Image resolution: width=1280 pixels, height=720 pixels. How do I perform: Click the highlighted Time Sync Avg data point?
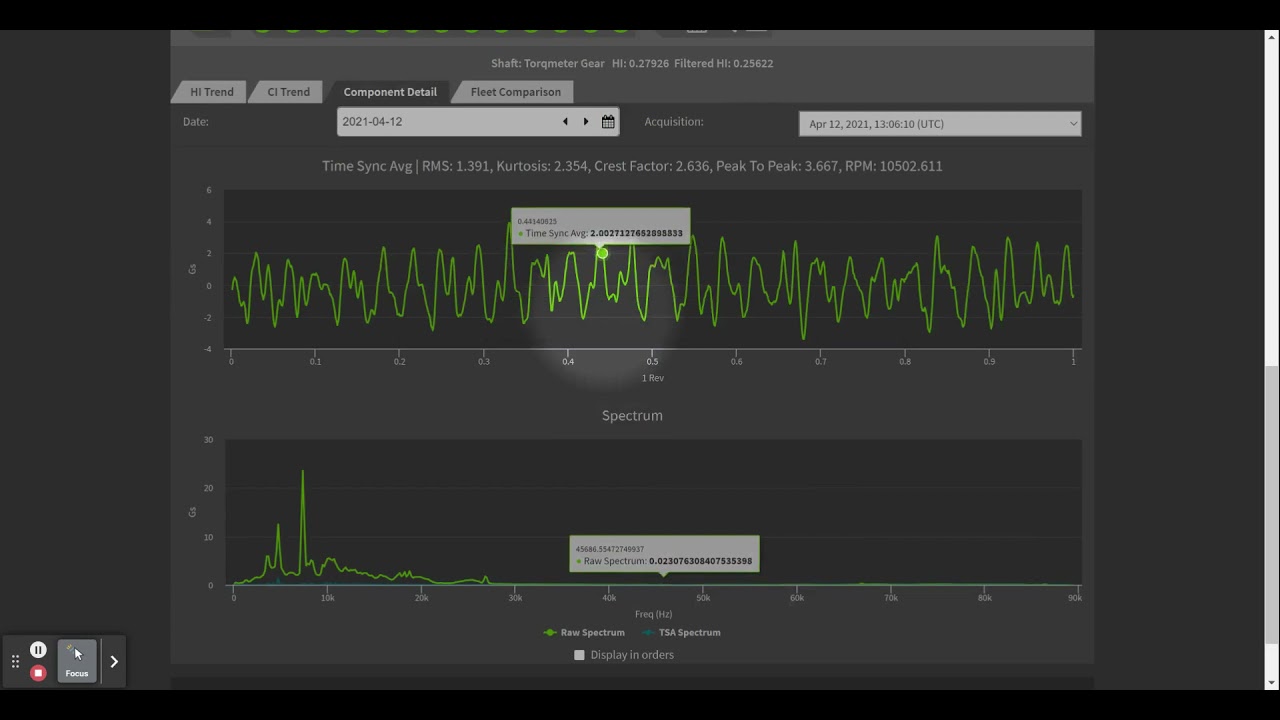click(602, 254)
